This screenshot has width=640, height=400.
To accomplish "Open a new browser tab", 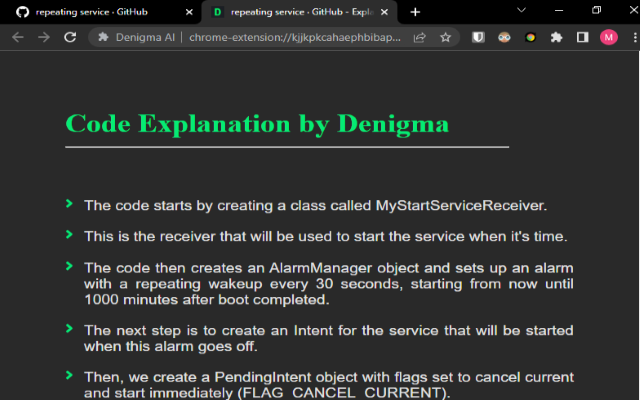I will (x=415, y=12).
